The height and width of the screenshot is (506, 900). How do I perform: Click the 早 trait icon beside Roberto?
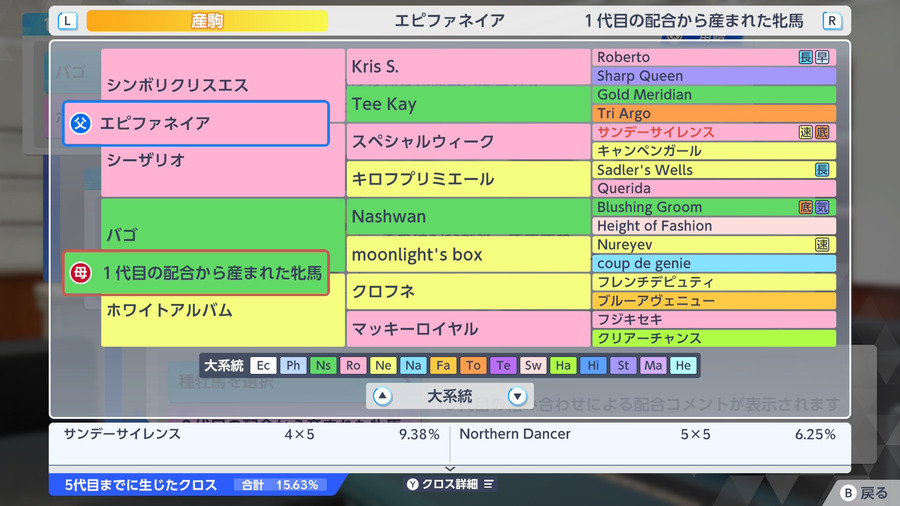[822, 57]
